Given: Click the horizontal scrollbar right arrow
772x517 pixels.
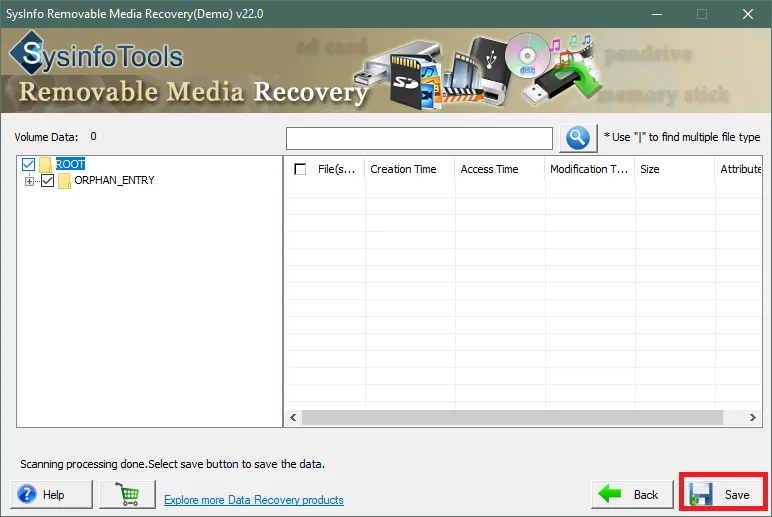Looking at the screenshot, I should (752, 418).
